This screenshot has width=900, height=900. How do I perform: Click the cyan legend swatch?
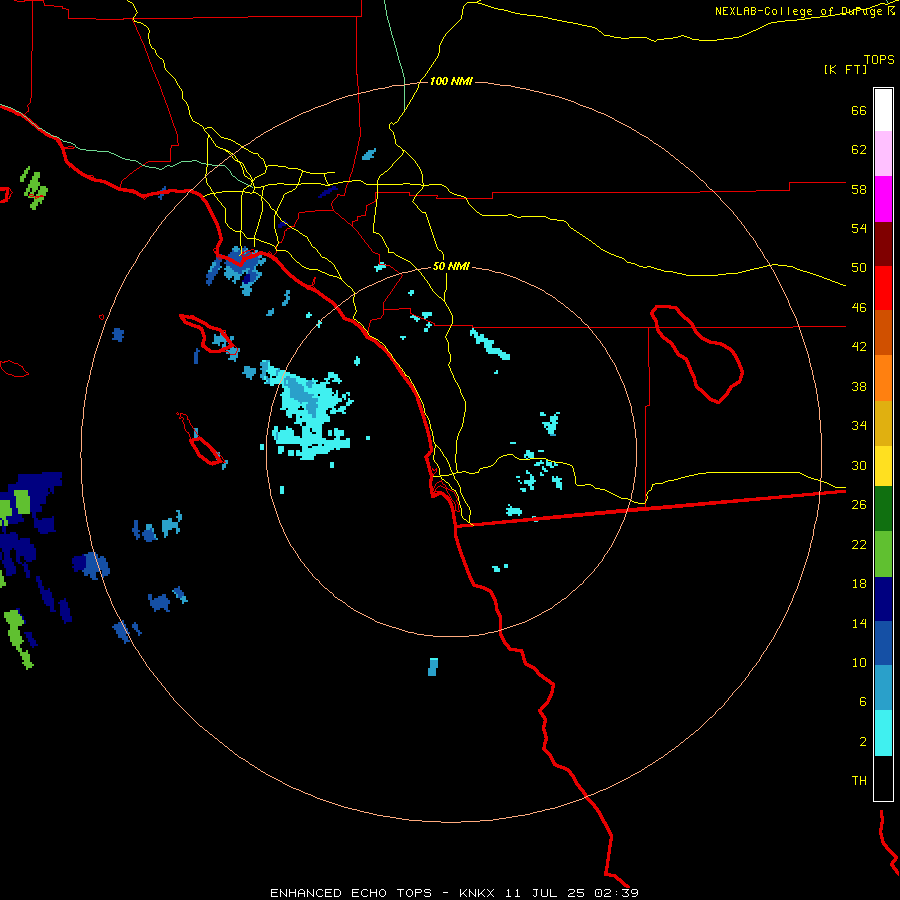click(x=883, y=733)
